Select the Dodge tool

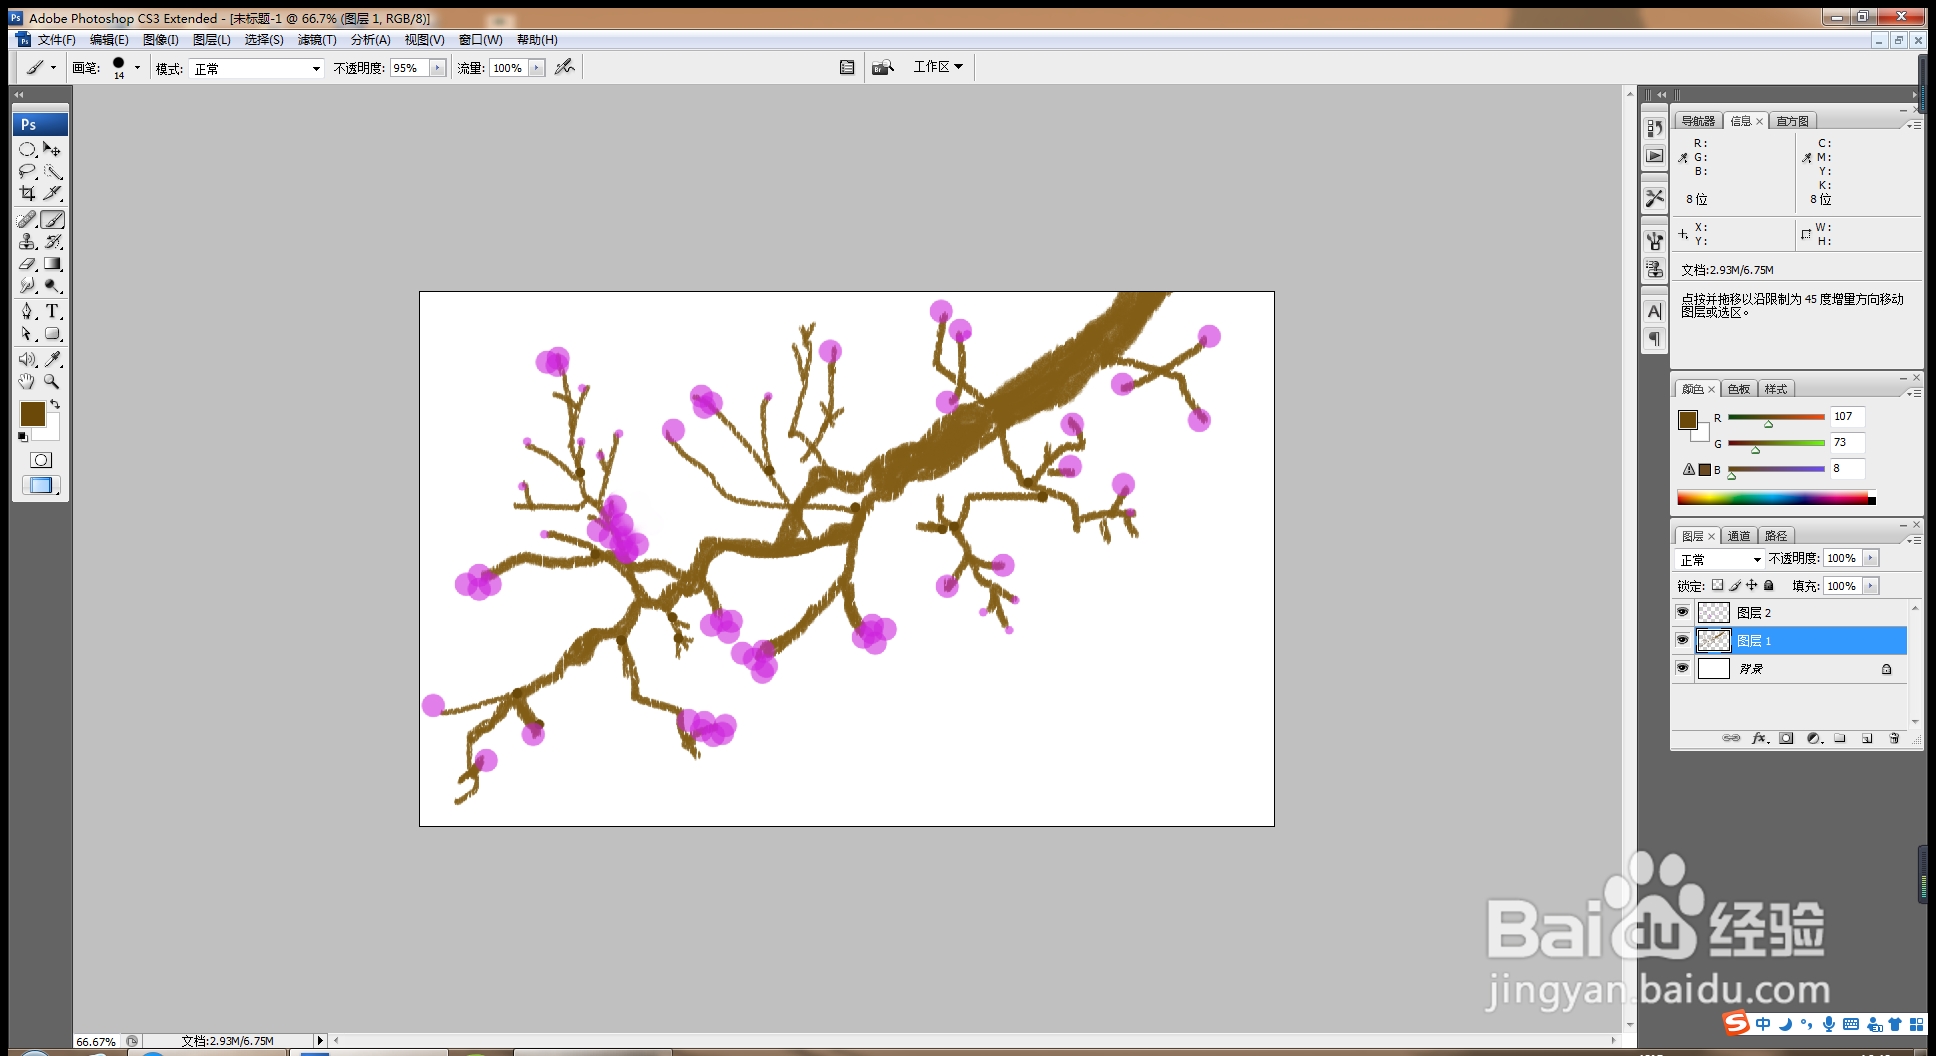tap(52, 285)
